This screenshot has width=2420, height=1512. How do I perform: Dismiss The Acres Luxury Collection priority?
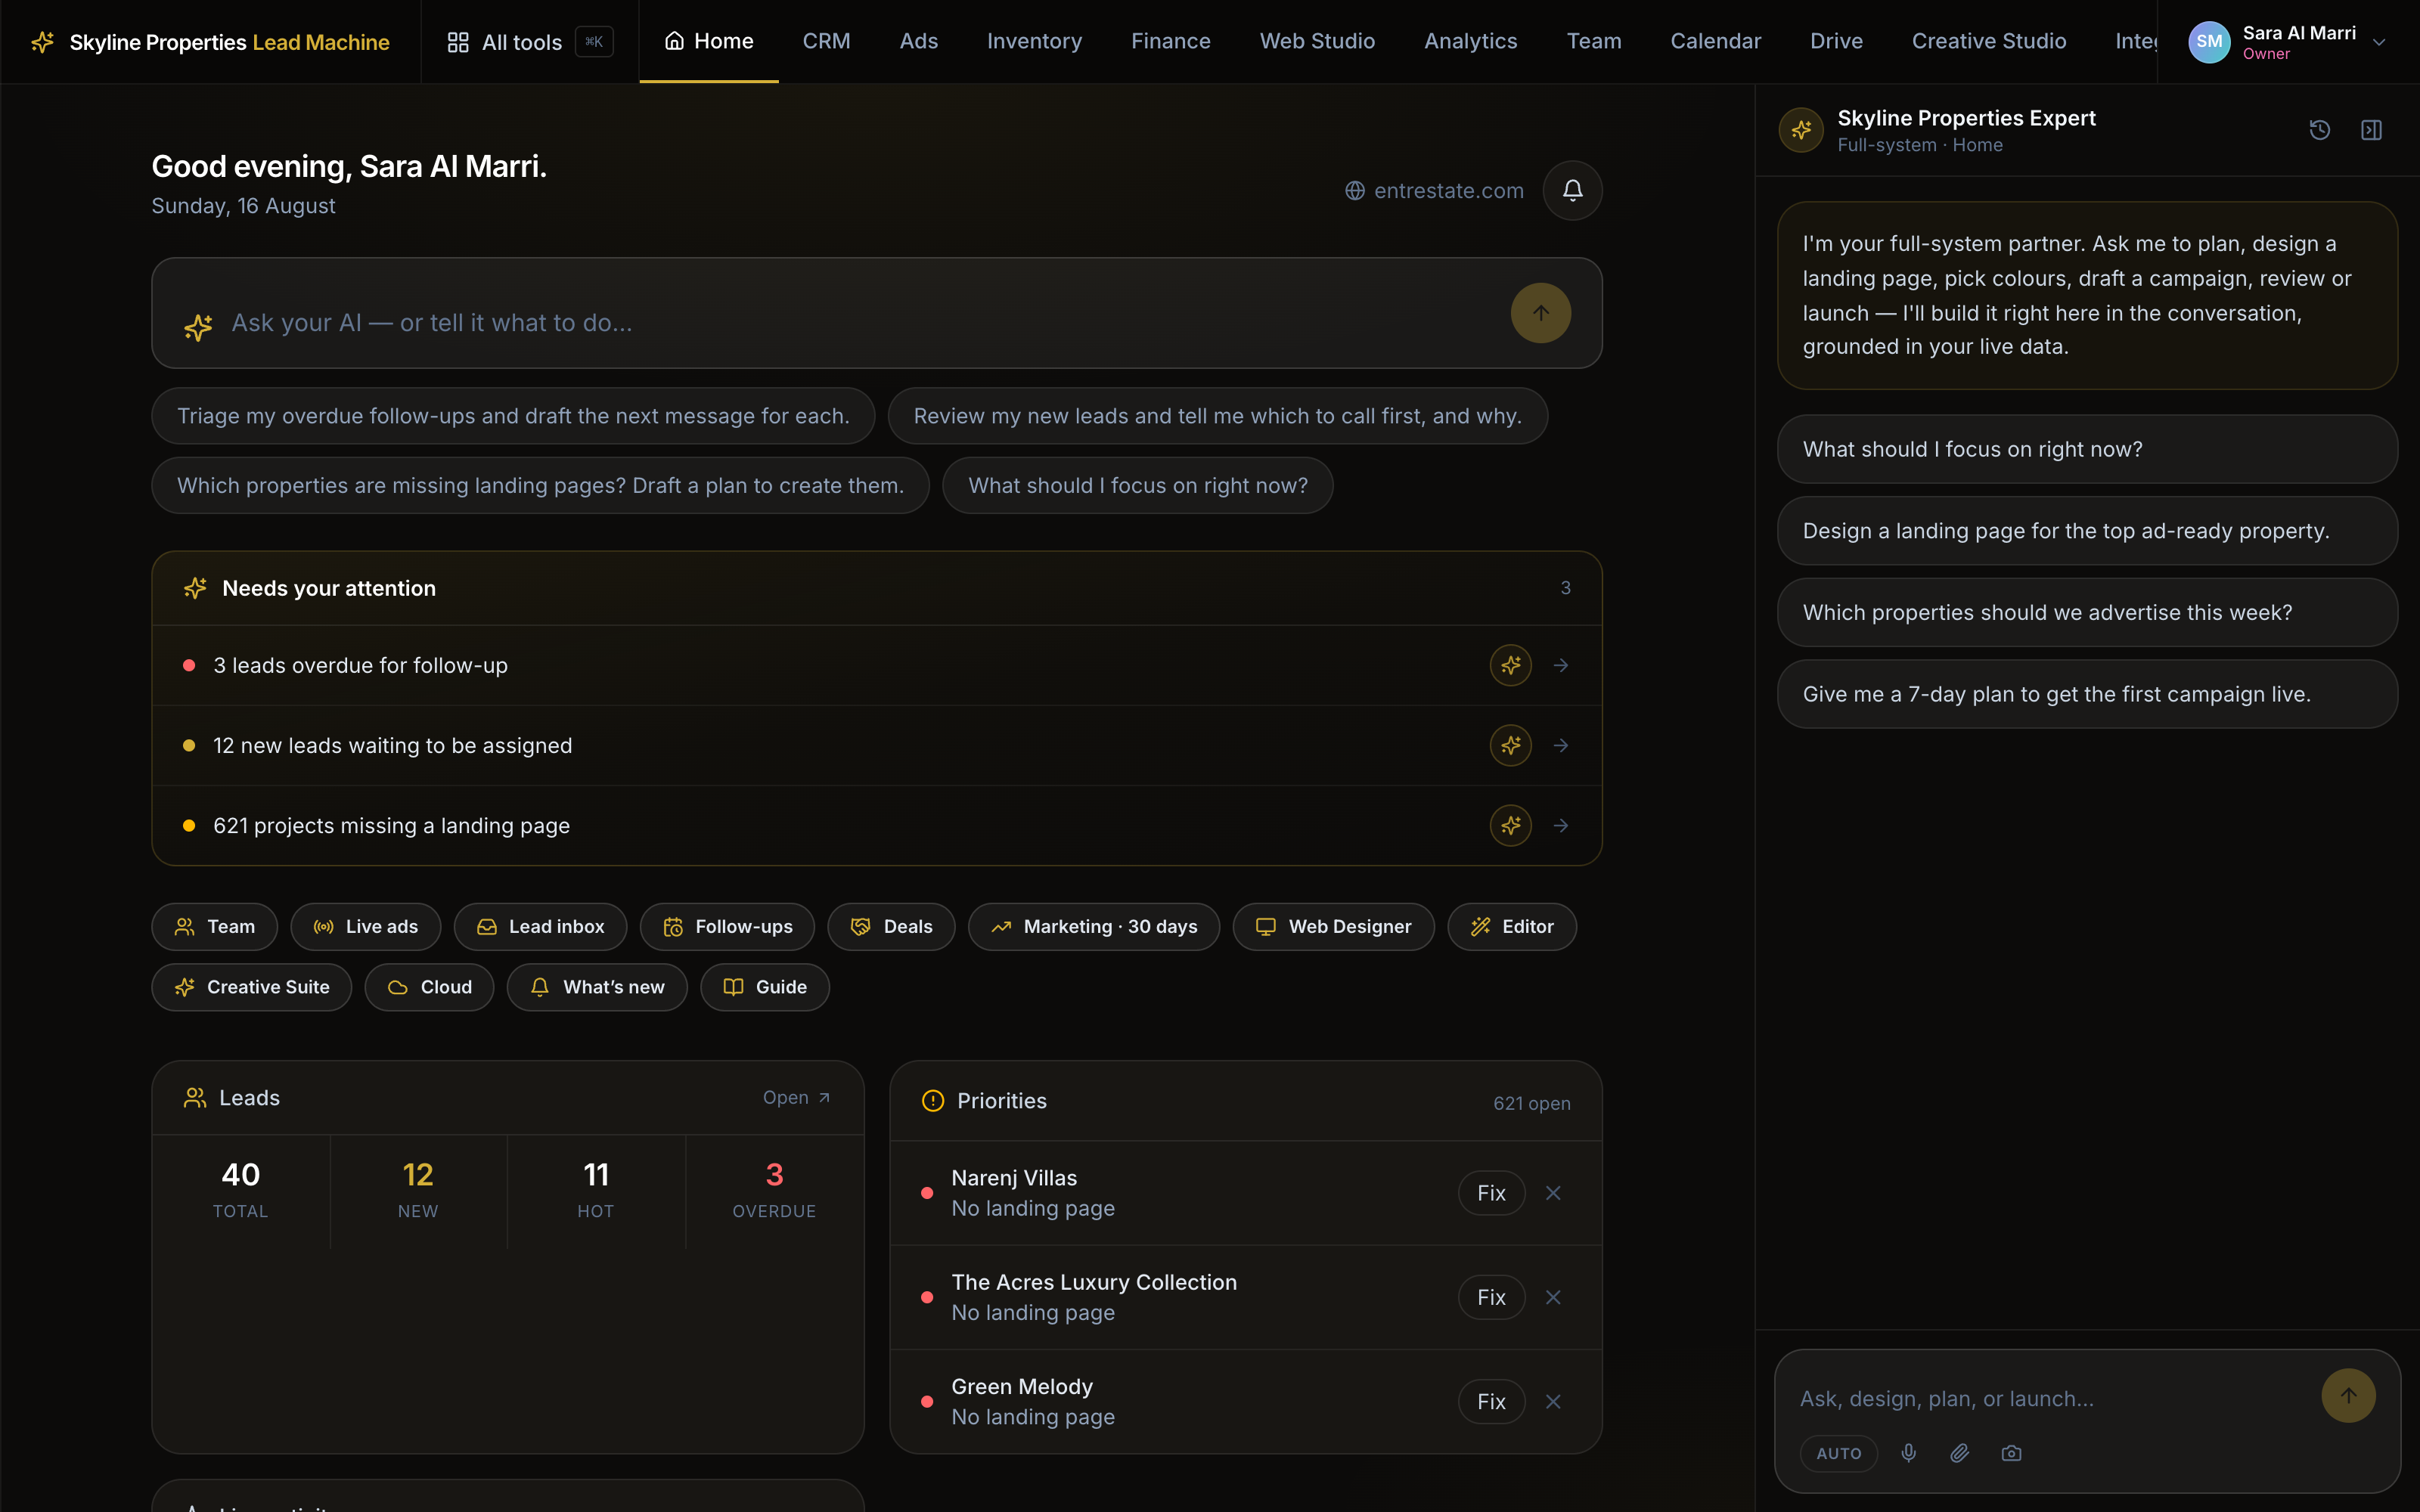[1553, 1297]
